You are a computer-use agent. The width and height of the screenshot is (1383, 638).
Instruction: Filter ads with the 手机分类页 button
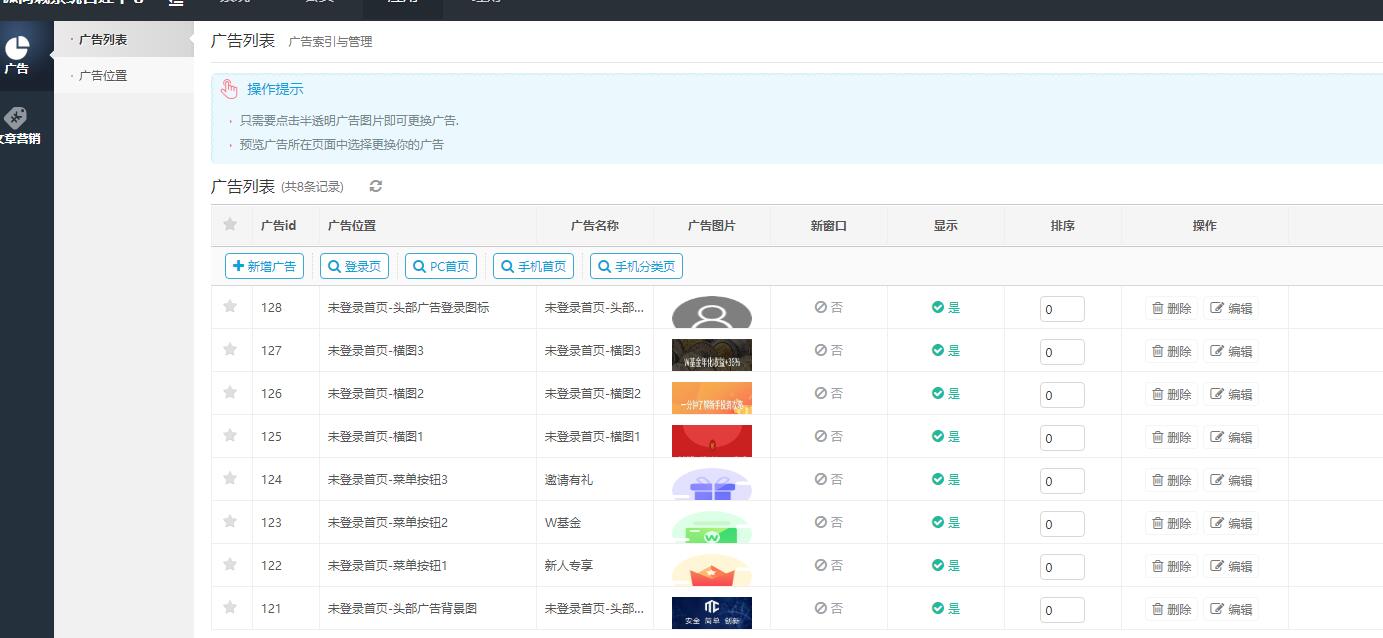(636, 265)
